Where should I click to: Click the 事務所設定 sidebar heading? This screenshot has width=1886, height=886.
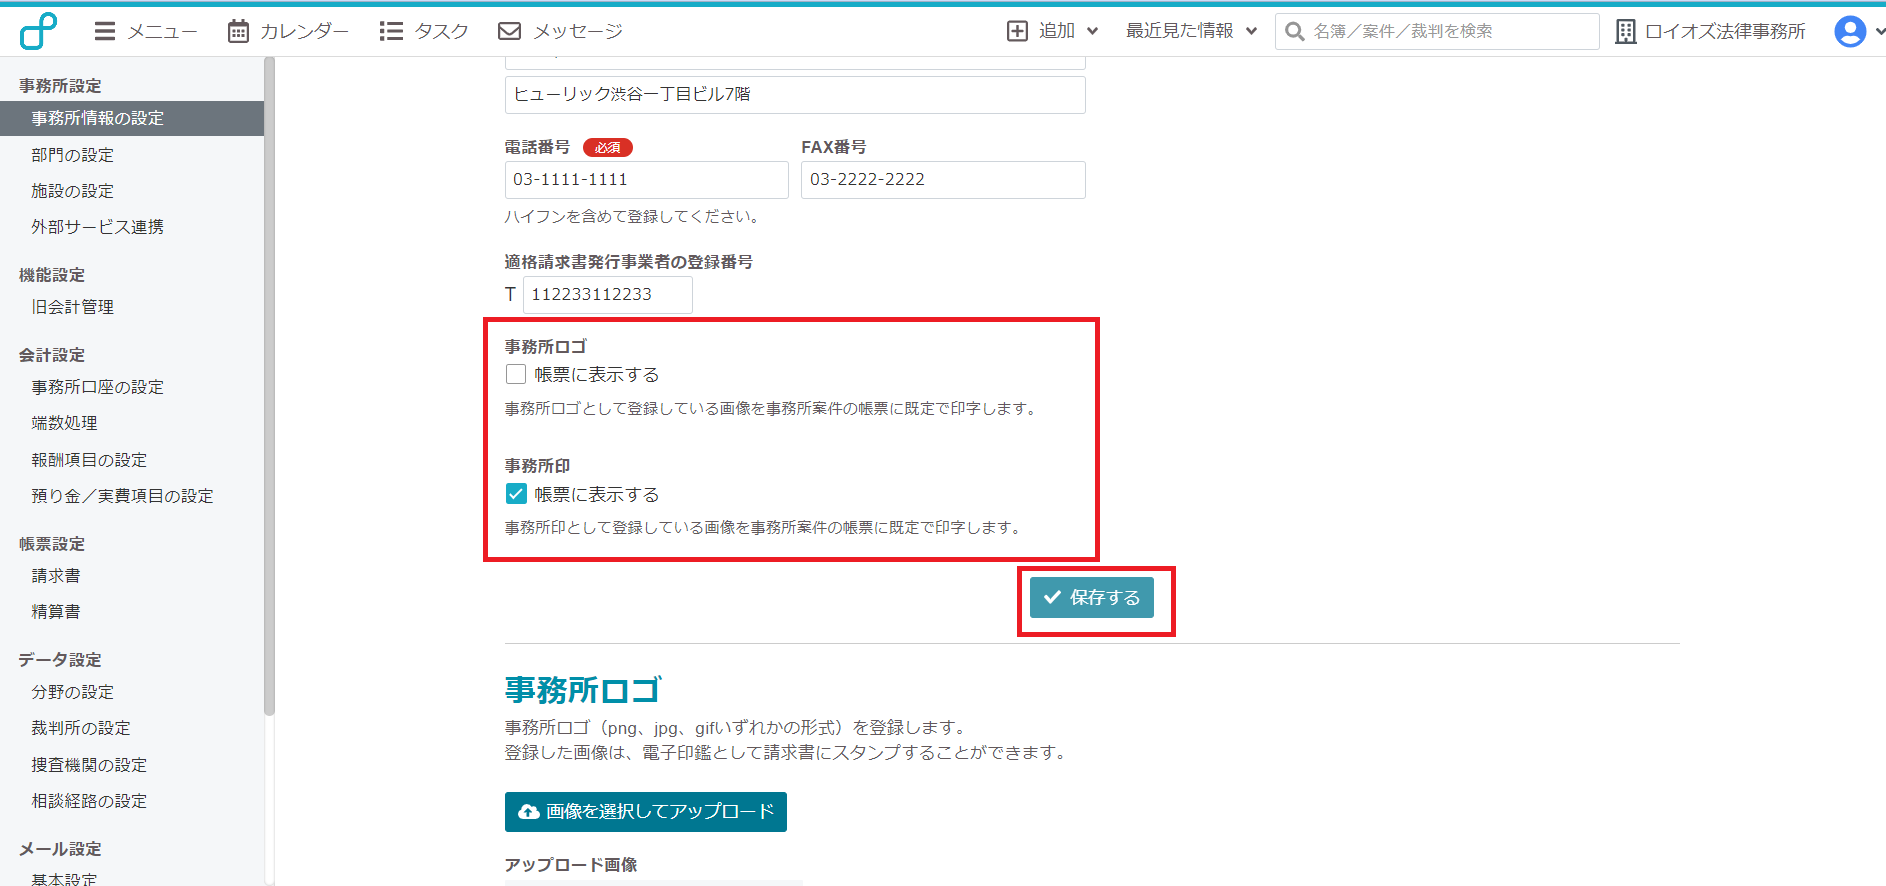60,86
